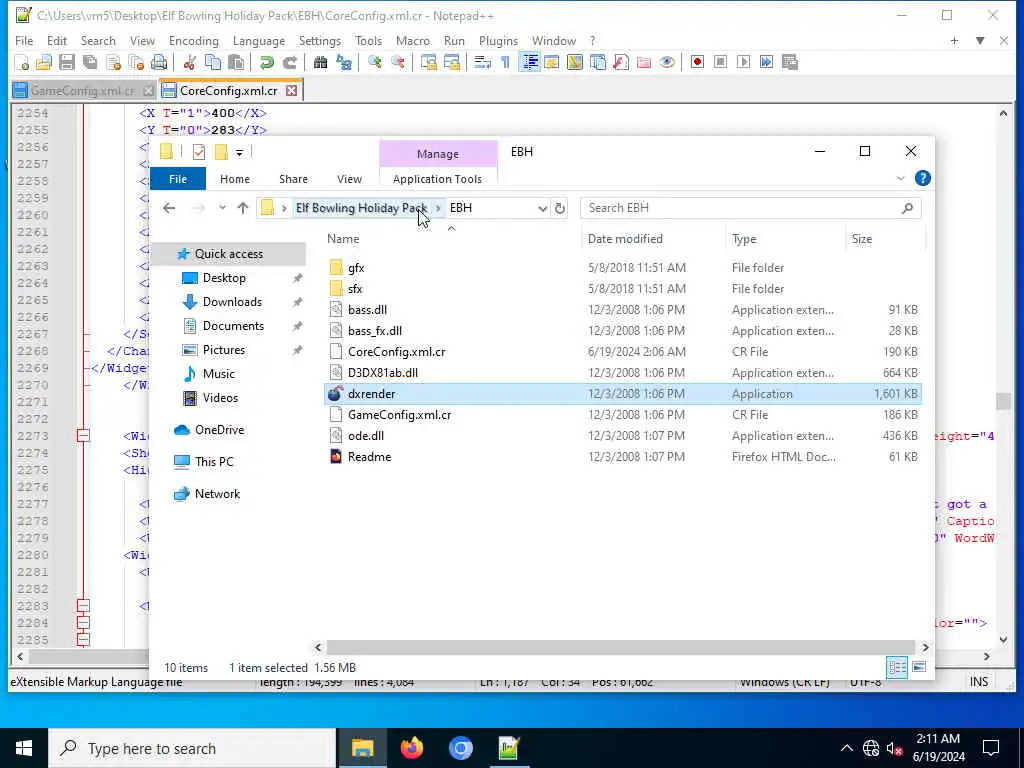
Task: Click the Cut scissors icon
Action: click(189, 63)
